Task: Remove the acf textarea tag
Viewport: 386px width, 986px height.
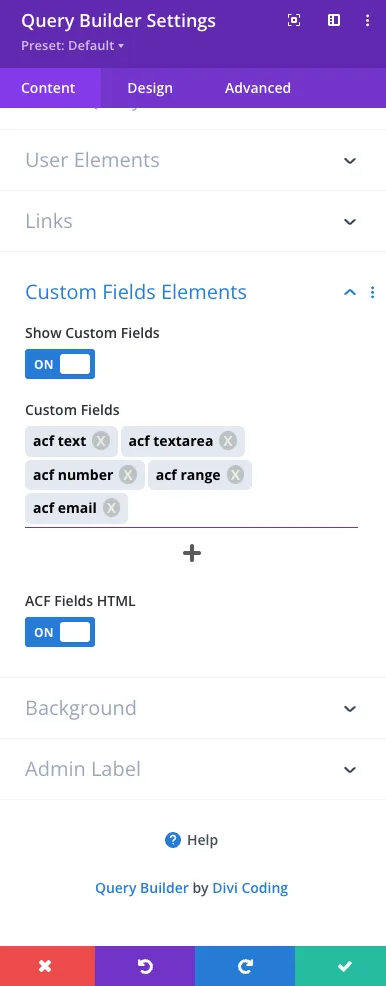Action: (x=228, y=441)
